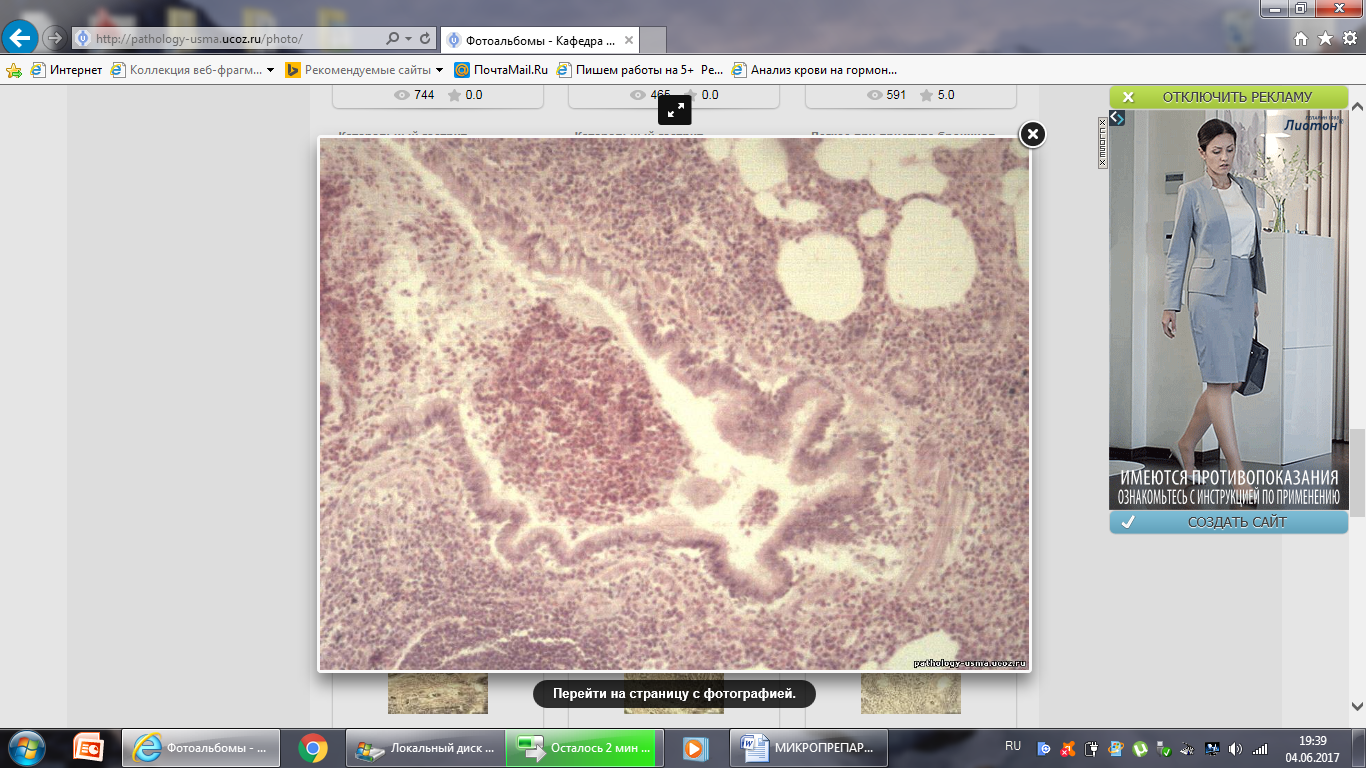This screenshot has width=1366, height=768.
Task: Click the 744 views eye icon
Action: [x=402, y=95]
